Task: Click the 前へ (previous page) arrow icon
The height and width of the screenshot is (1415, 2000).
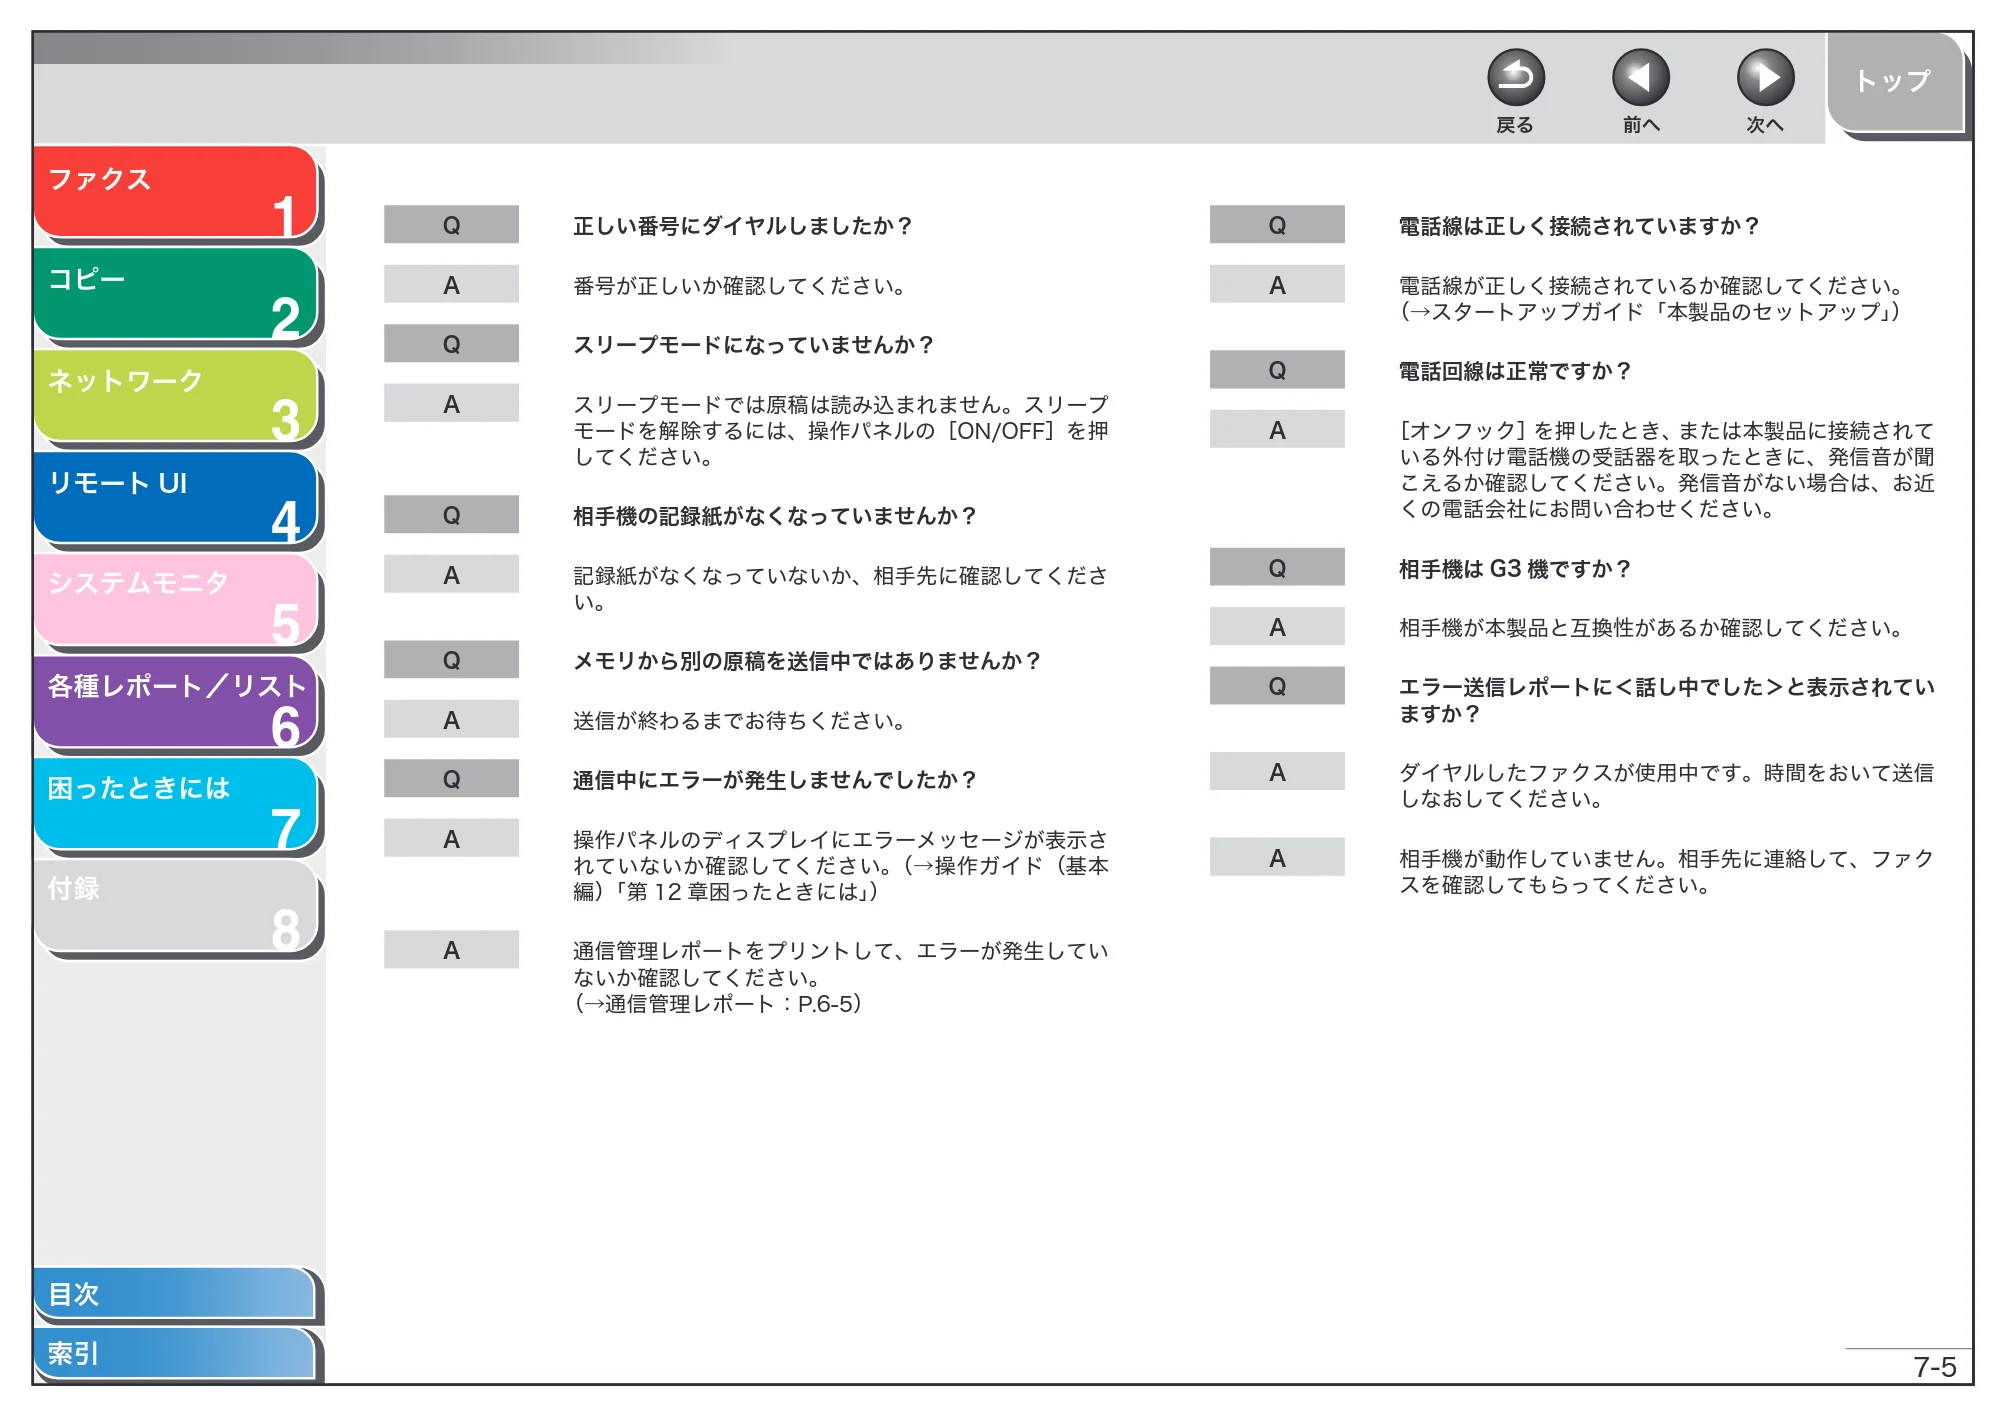Action: [1640, 78]
